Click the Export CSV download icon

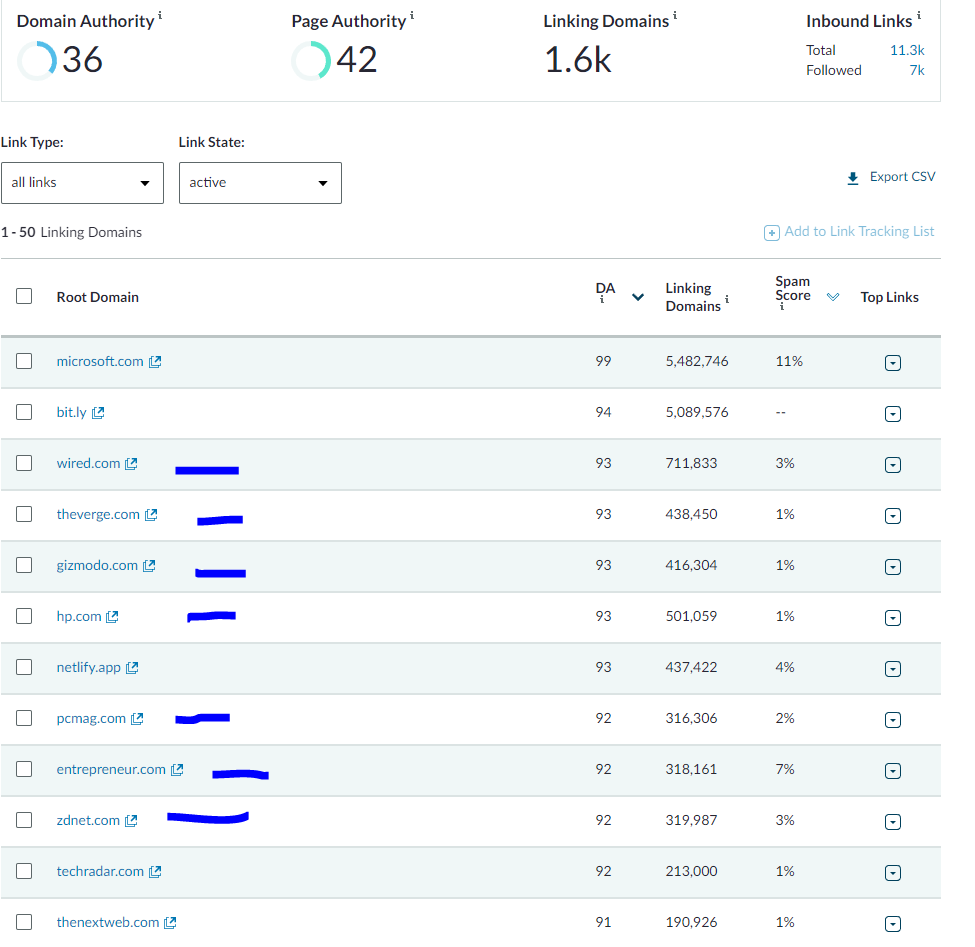[x=853, y=178]
